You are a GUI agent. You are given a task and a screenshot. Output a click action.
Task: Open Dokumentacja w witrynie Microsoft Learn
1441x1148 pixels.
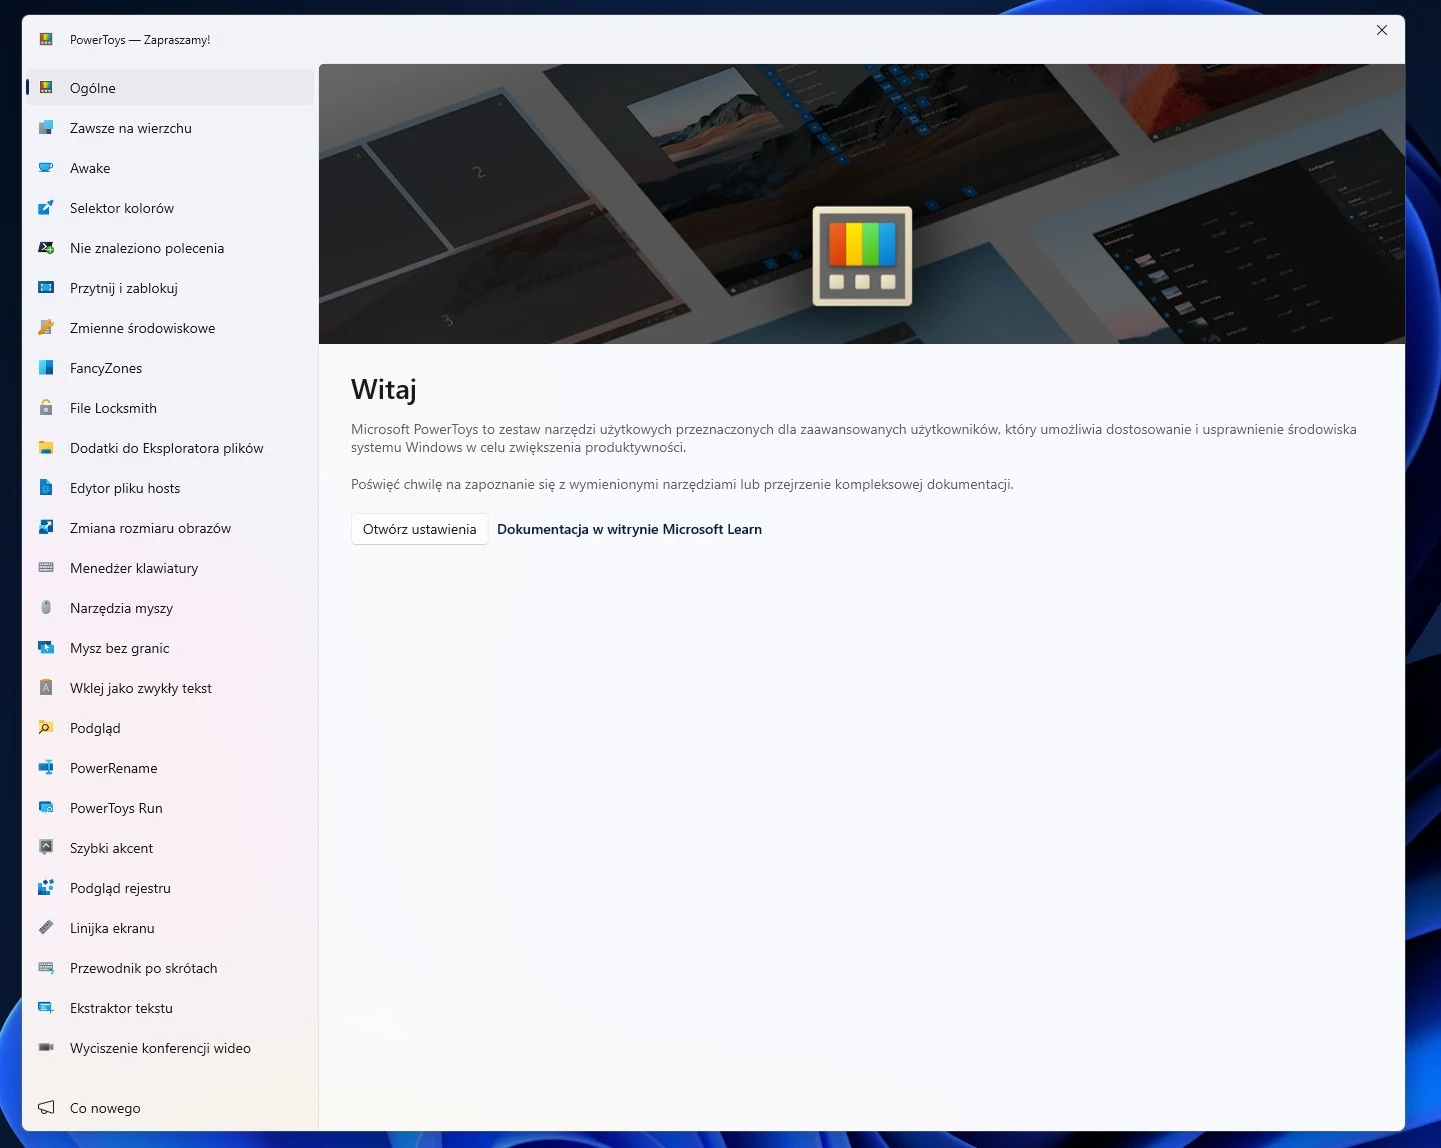click(x=630, y=529)
